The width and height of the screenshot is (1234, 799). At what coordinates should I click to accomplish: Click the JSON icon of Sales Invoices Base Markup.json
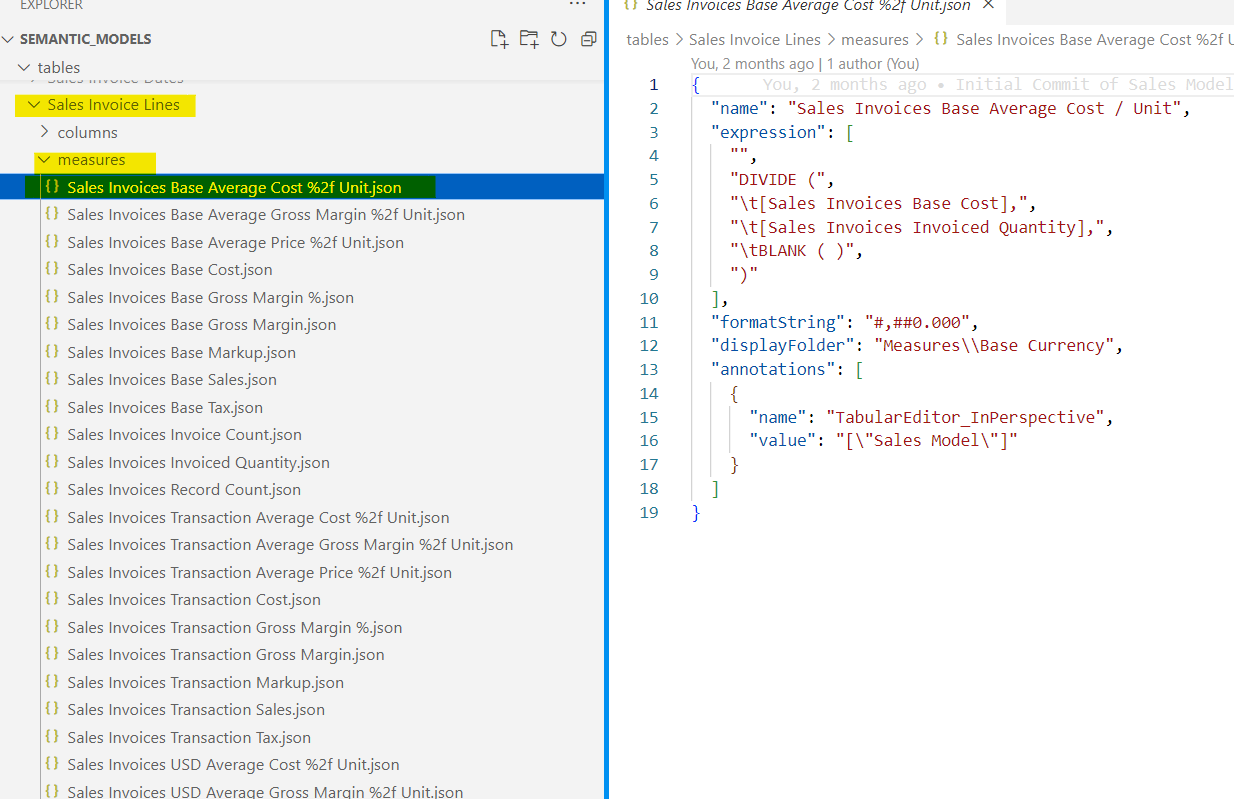(x=52, y=352)
